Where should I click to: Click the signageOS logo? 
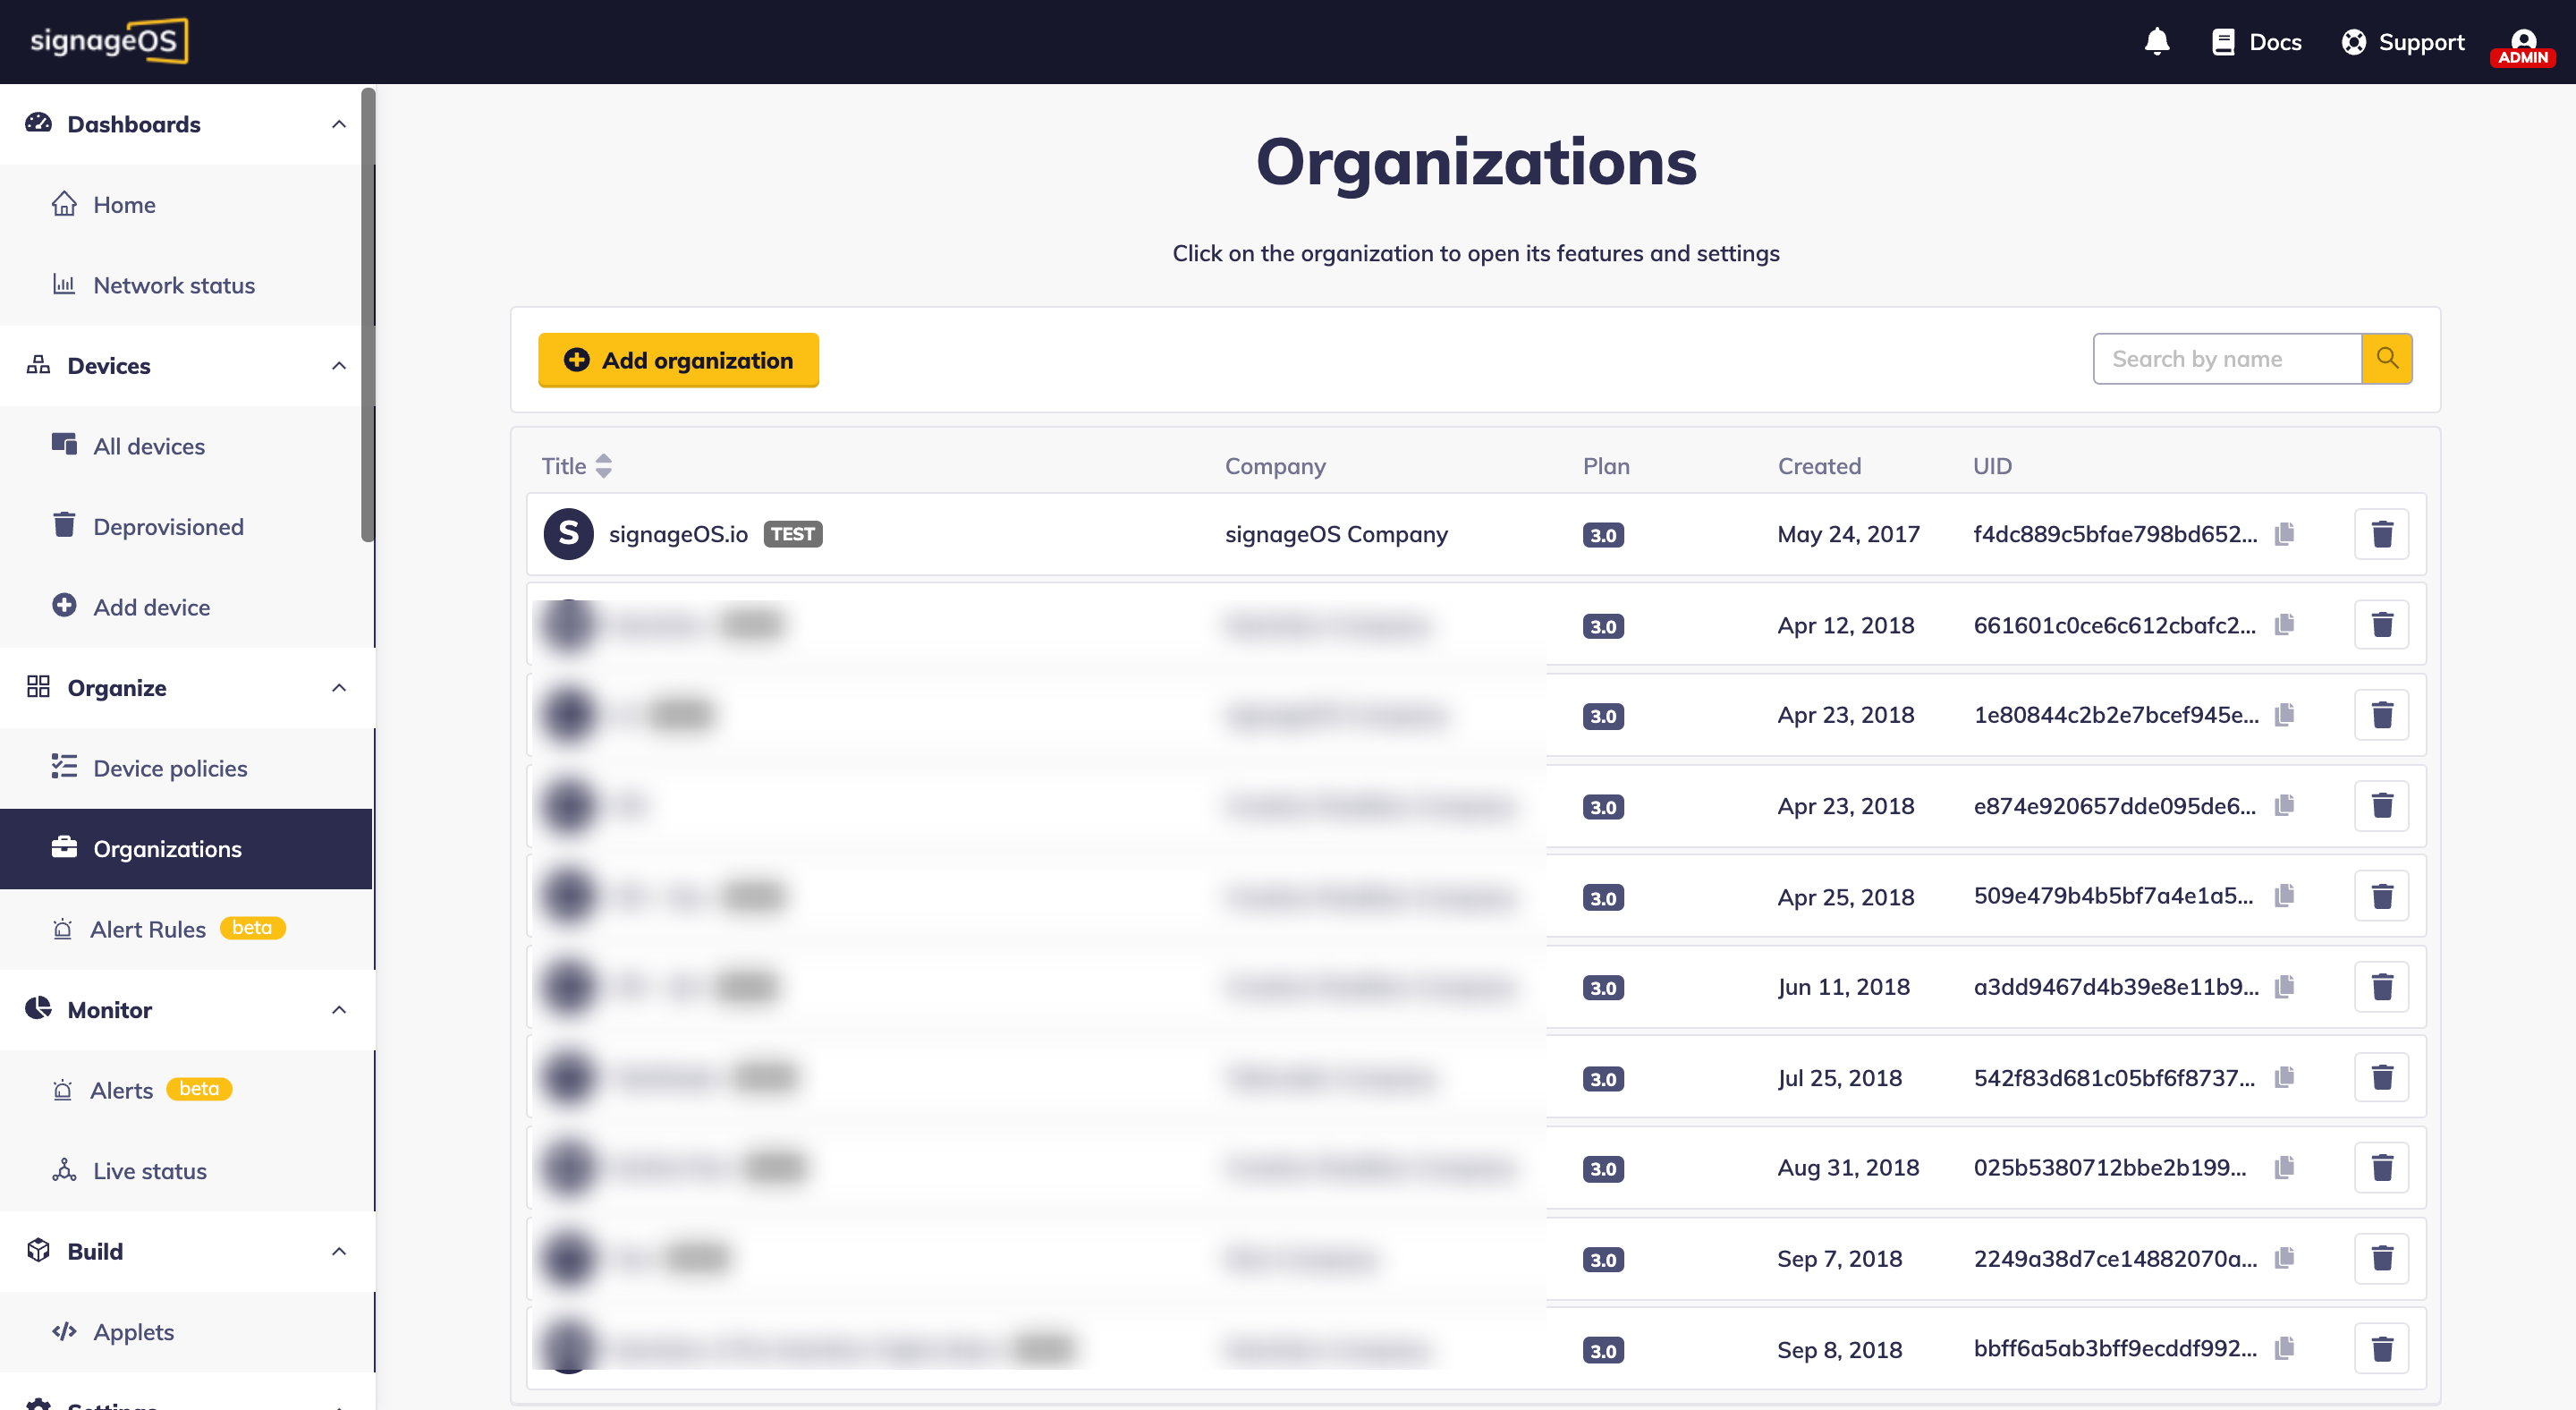108,41
